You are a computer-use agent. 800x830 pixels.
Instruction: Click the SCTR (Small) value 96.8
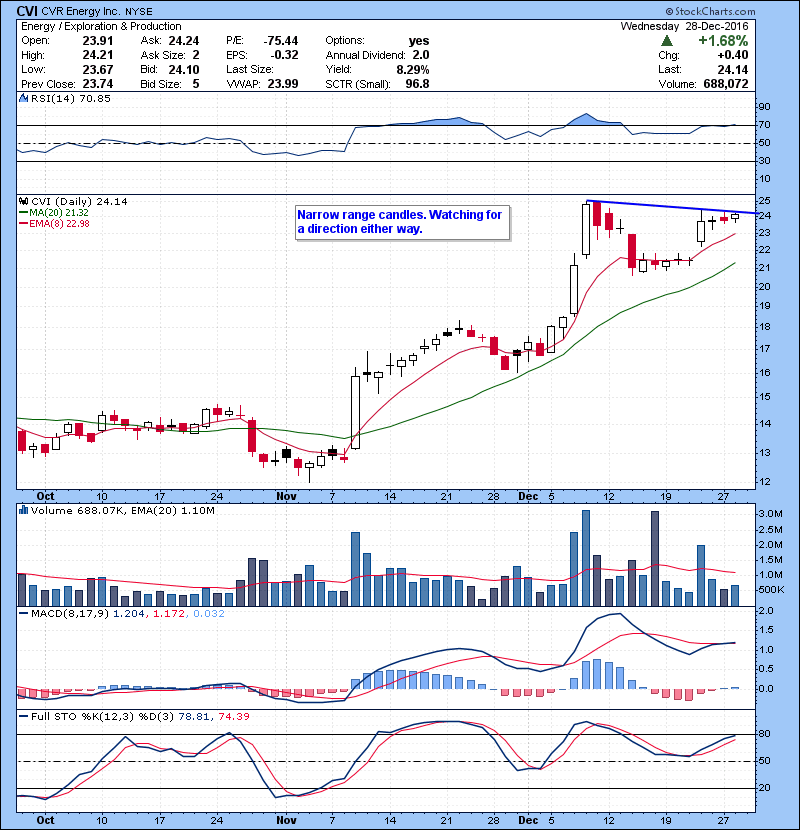[x=417, y=84]
